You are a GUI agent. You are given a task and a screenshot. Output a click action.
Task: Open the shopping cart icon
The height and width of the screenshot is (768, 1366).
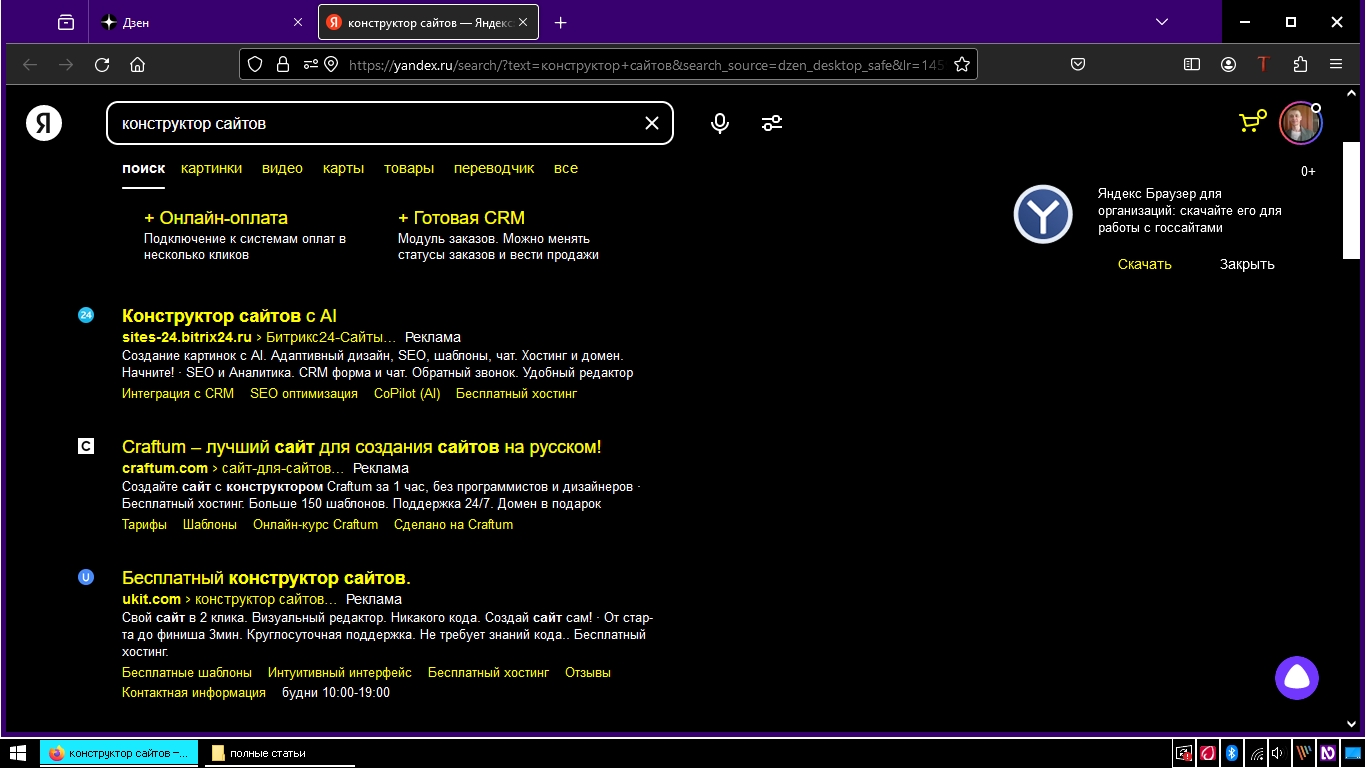(1252, 122)
